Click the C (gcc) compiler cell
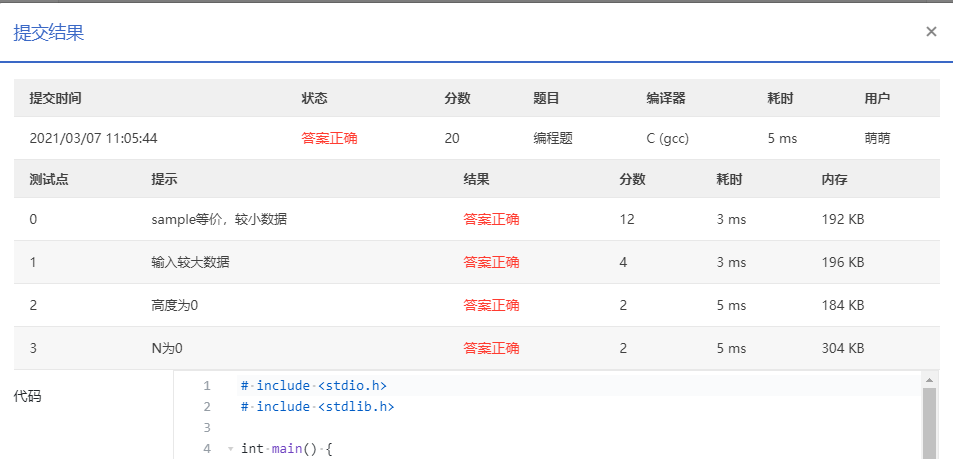 [x=668, y=139]
